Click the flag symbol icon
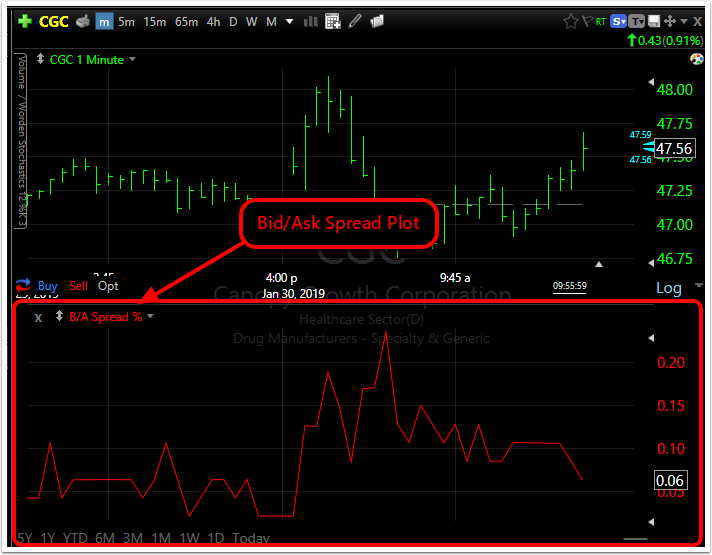 pos(588,21)
